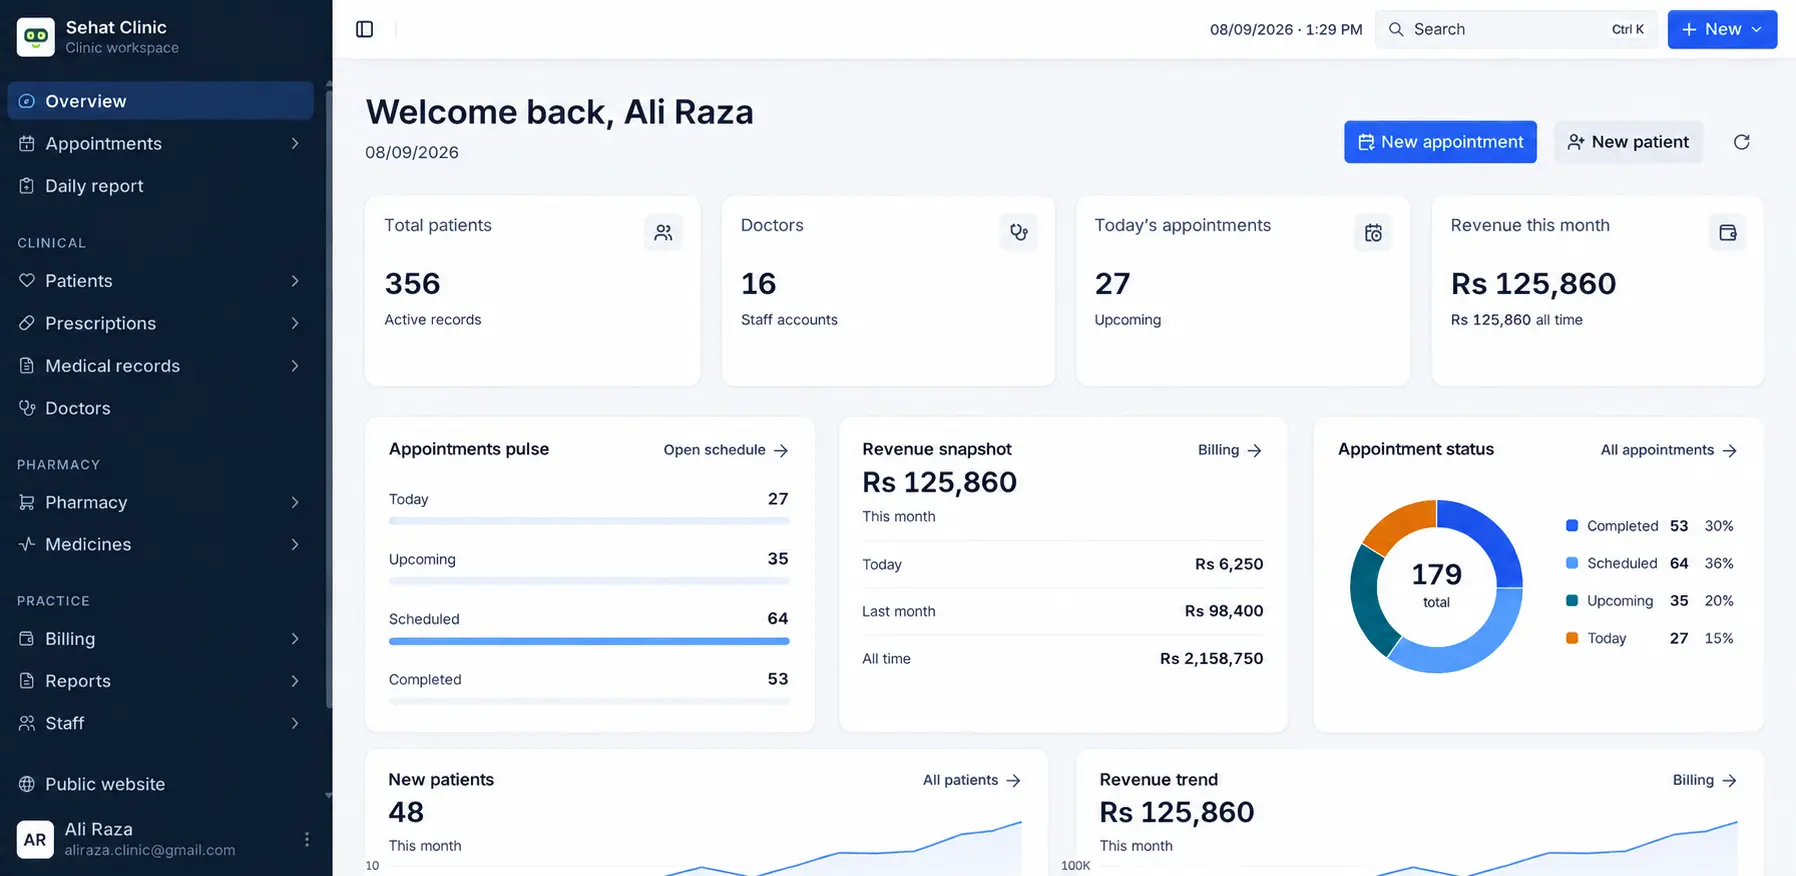Click the Patients heart icon in sidebar
The height and width of the screenshot is (876, 1796).
tap(27, 281)
